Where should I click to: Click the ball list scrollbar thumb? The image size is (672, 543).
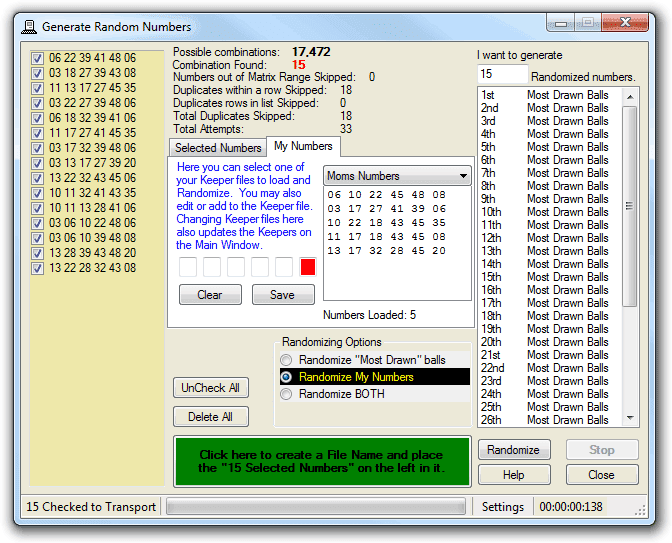[630, 207]
